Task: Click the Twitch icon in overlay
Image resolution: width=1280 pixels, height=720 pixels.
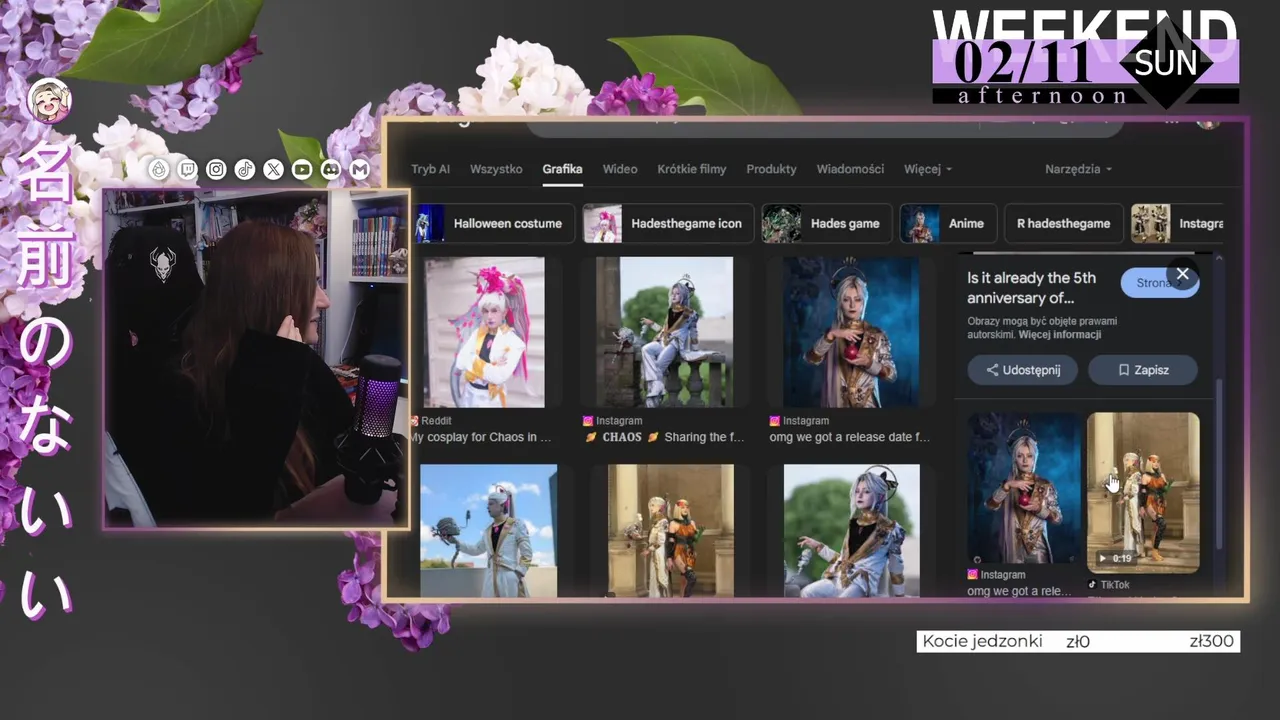Action: point(187,170)
